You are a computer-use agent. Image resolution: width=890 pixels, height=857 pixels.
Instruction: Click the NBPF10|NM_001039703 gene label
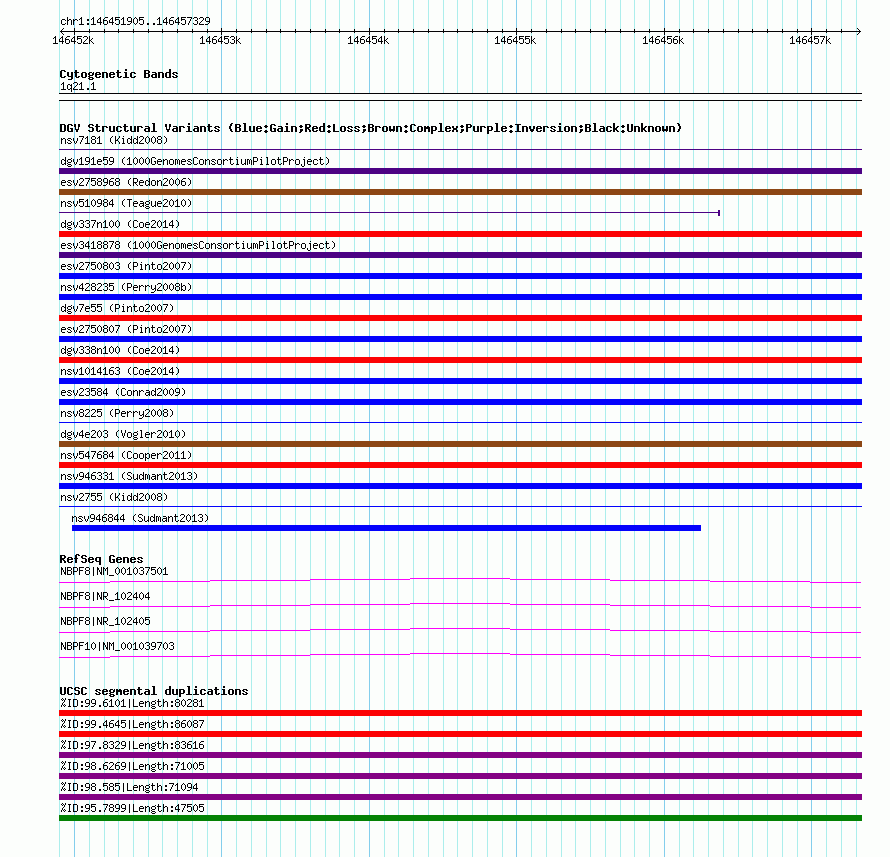pyautogui.click(x=117, y=646)
